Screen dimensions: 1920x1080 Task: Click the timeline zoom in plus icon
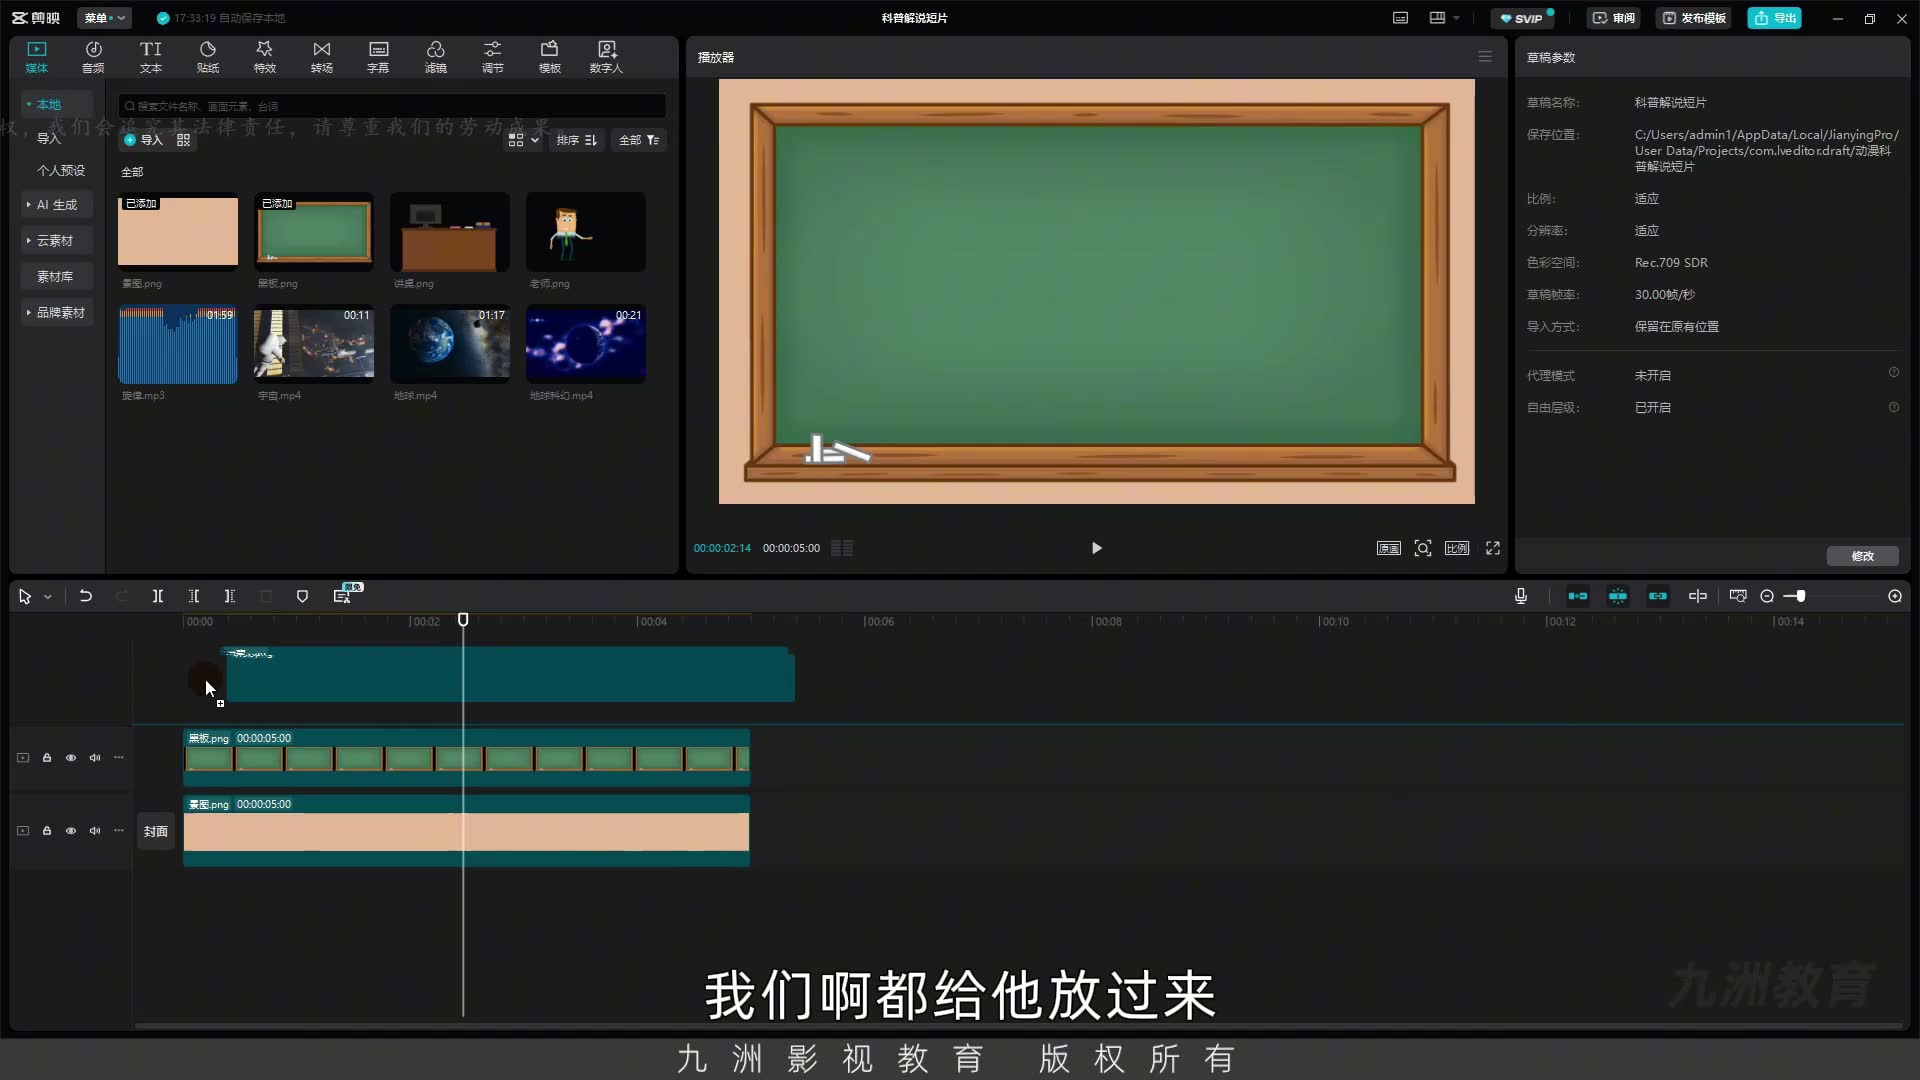point(1895,596)
